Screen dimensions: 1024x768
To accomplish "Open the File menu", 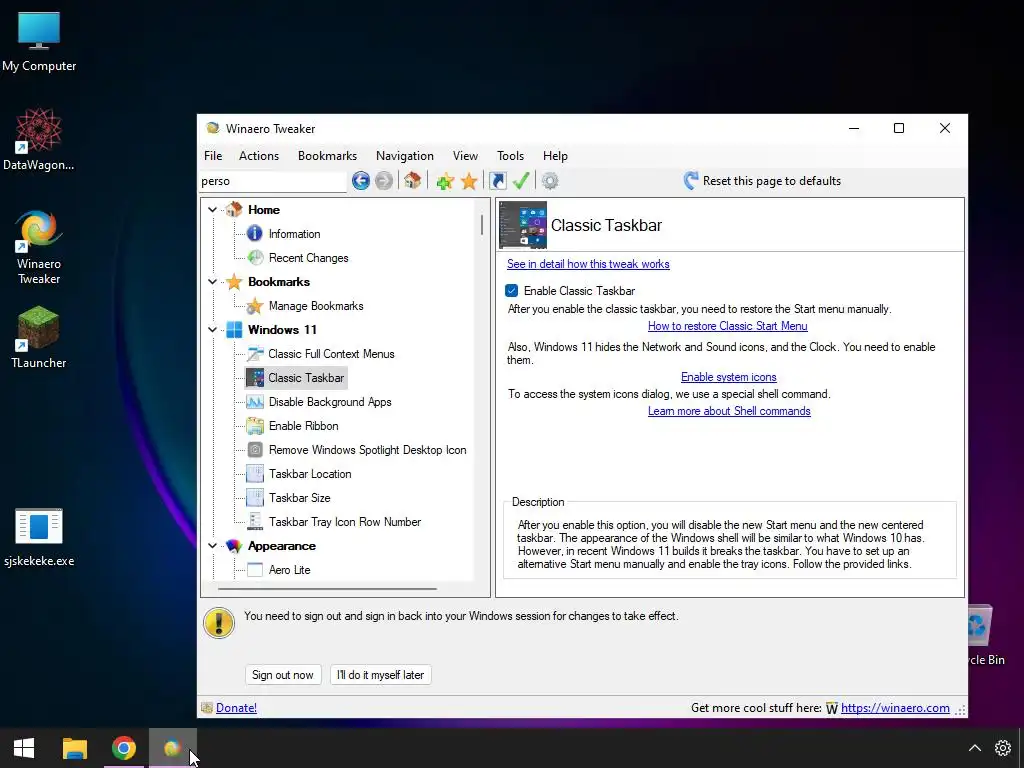I will [x=213, y=155].
